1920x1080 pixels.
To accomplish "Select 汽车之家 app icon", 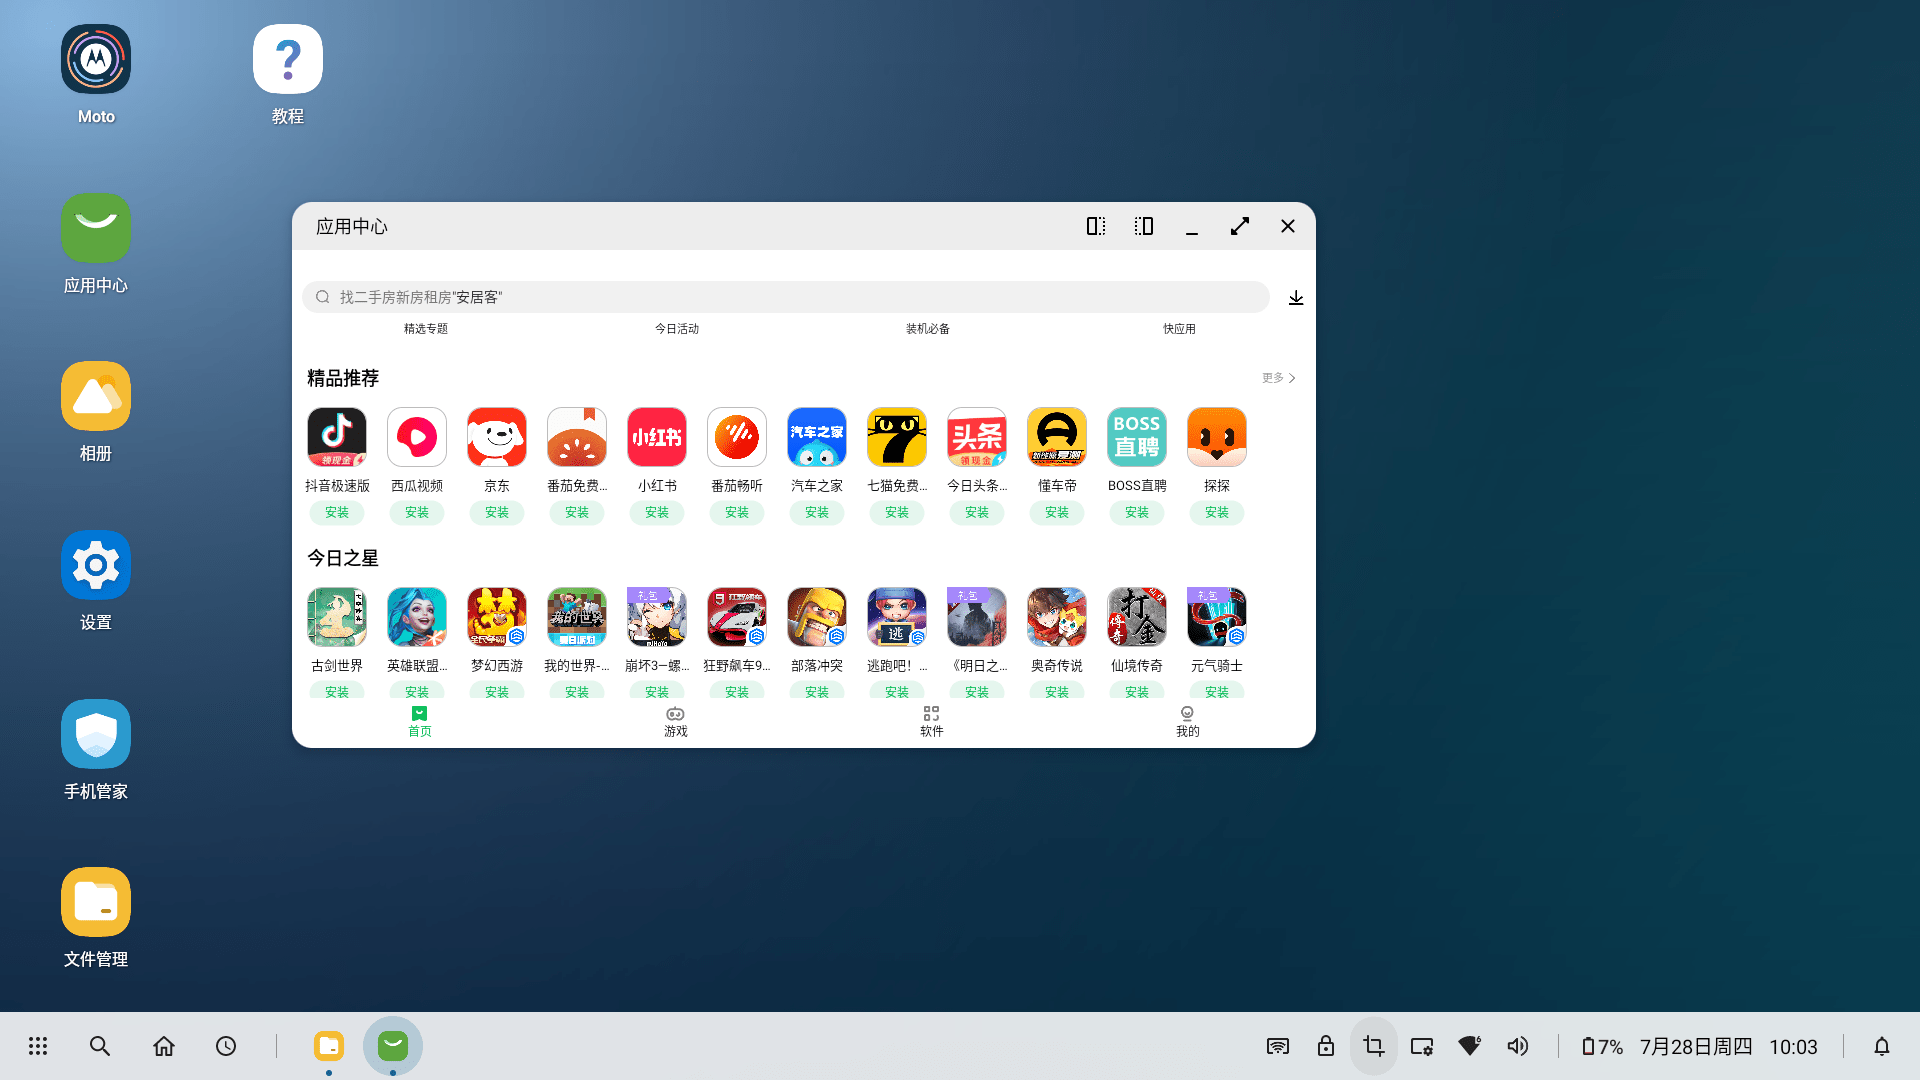I will click(x=817, y=437).
